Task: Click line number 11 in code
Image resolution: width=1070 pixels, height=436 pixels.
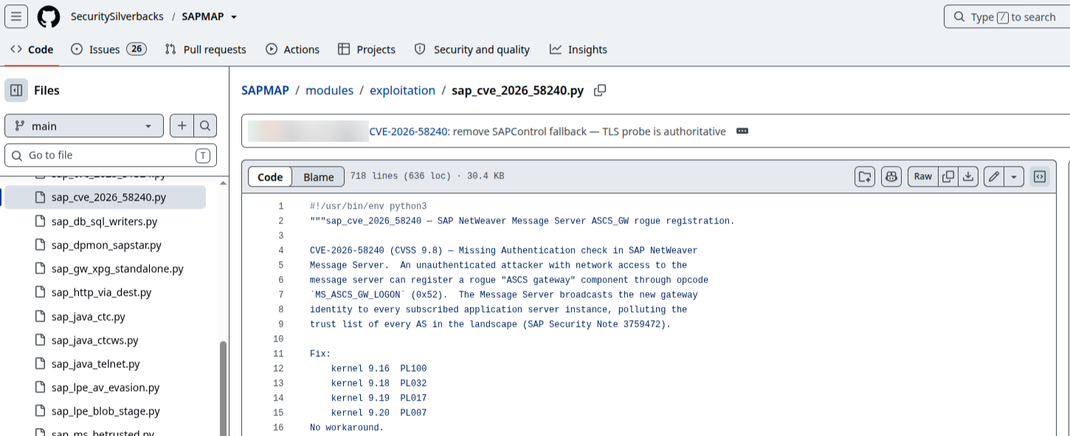Action: pos(278,353)
